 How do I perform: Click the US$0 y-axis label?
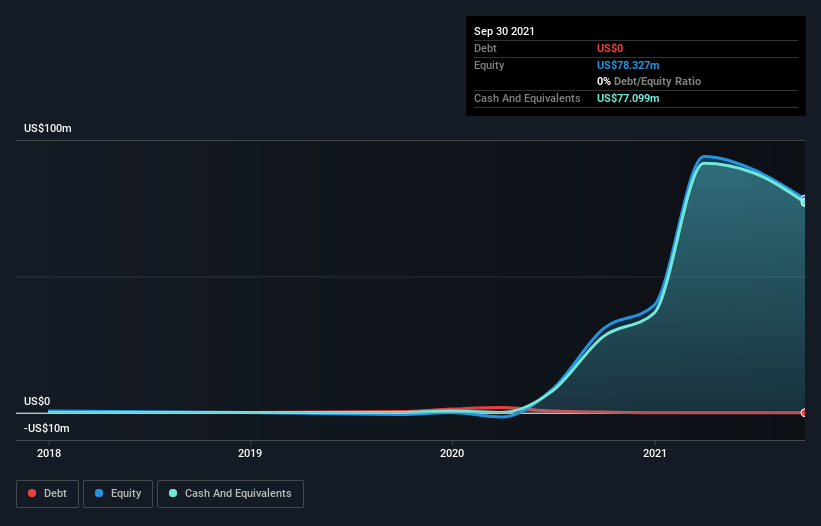click(x=37, y=401)
